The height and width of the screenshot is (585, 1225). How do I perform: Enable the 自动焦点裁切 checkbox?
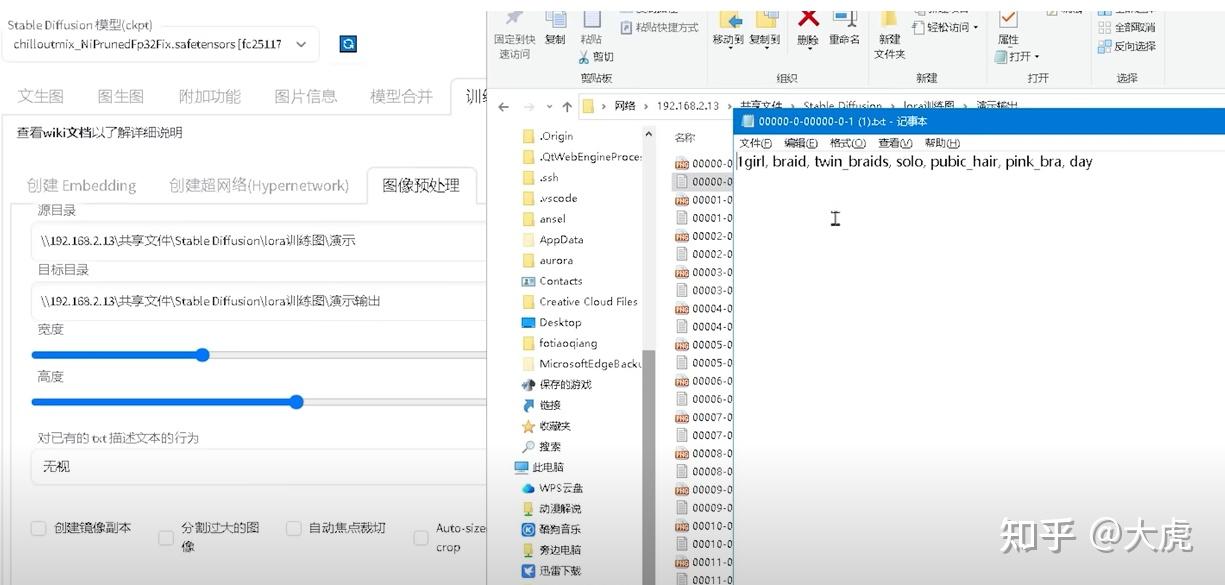click(x=293, y=528)
